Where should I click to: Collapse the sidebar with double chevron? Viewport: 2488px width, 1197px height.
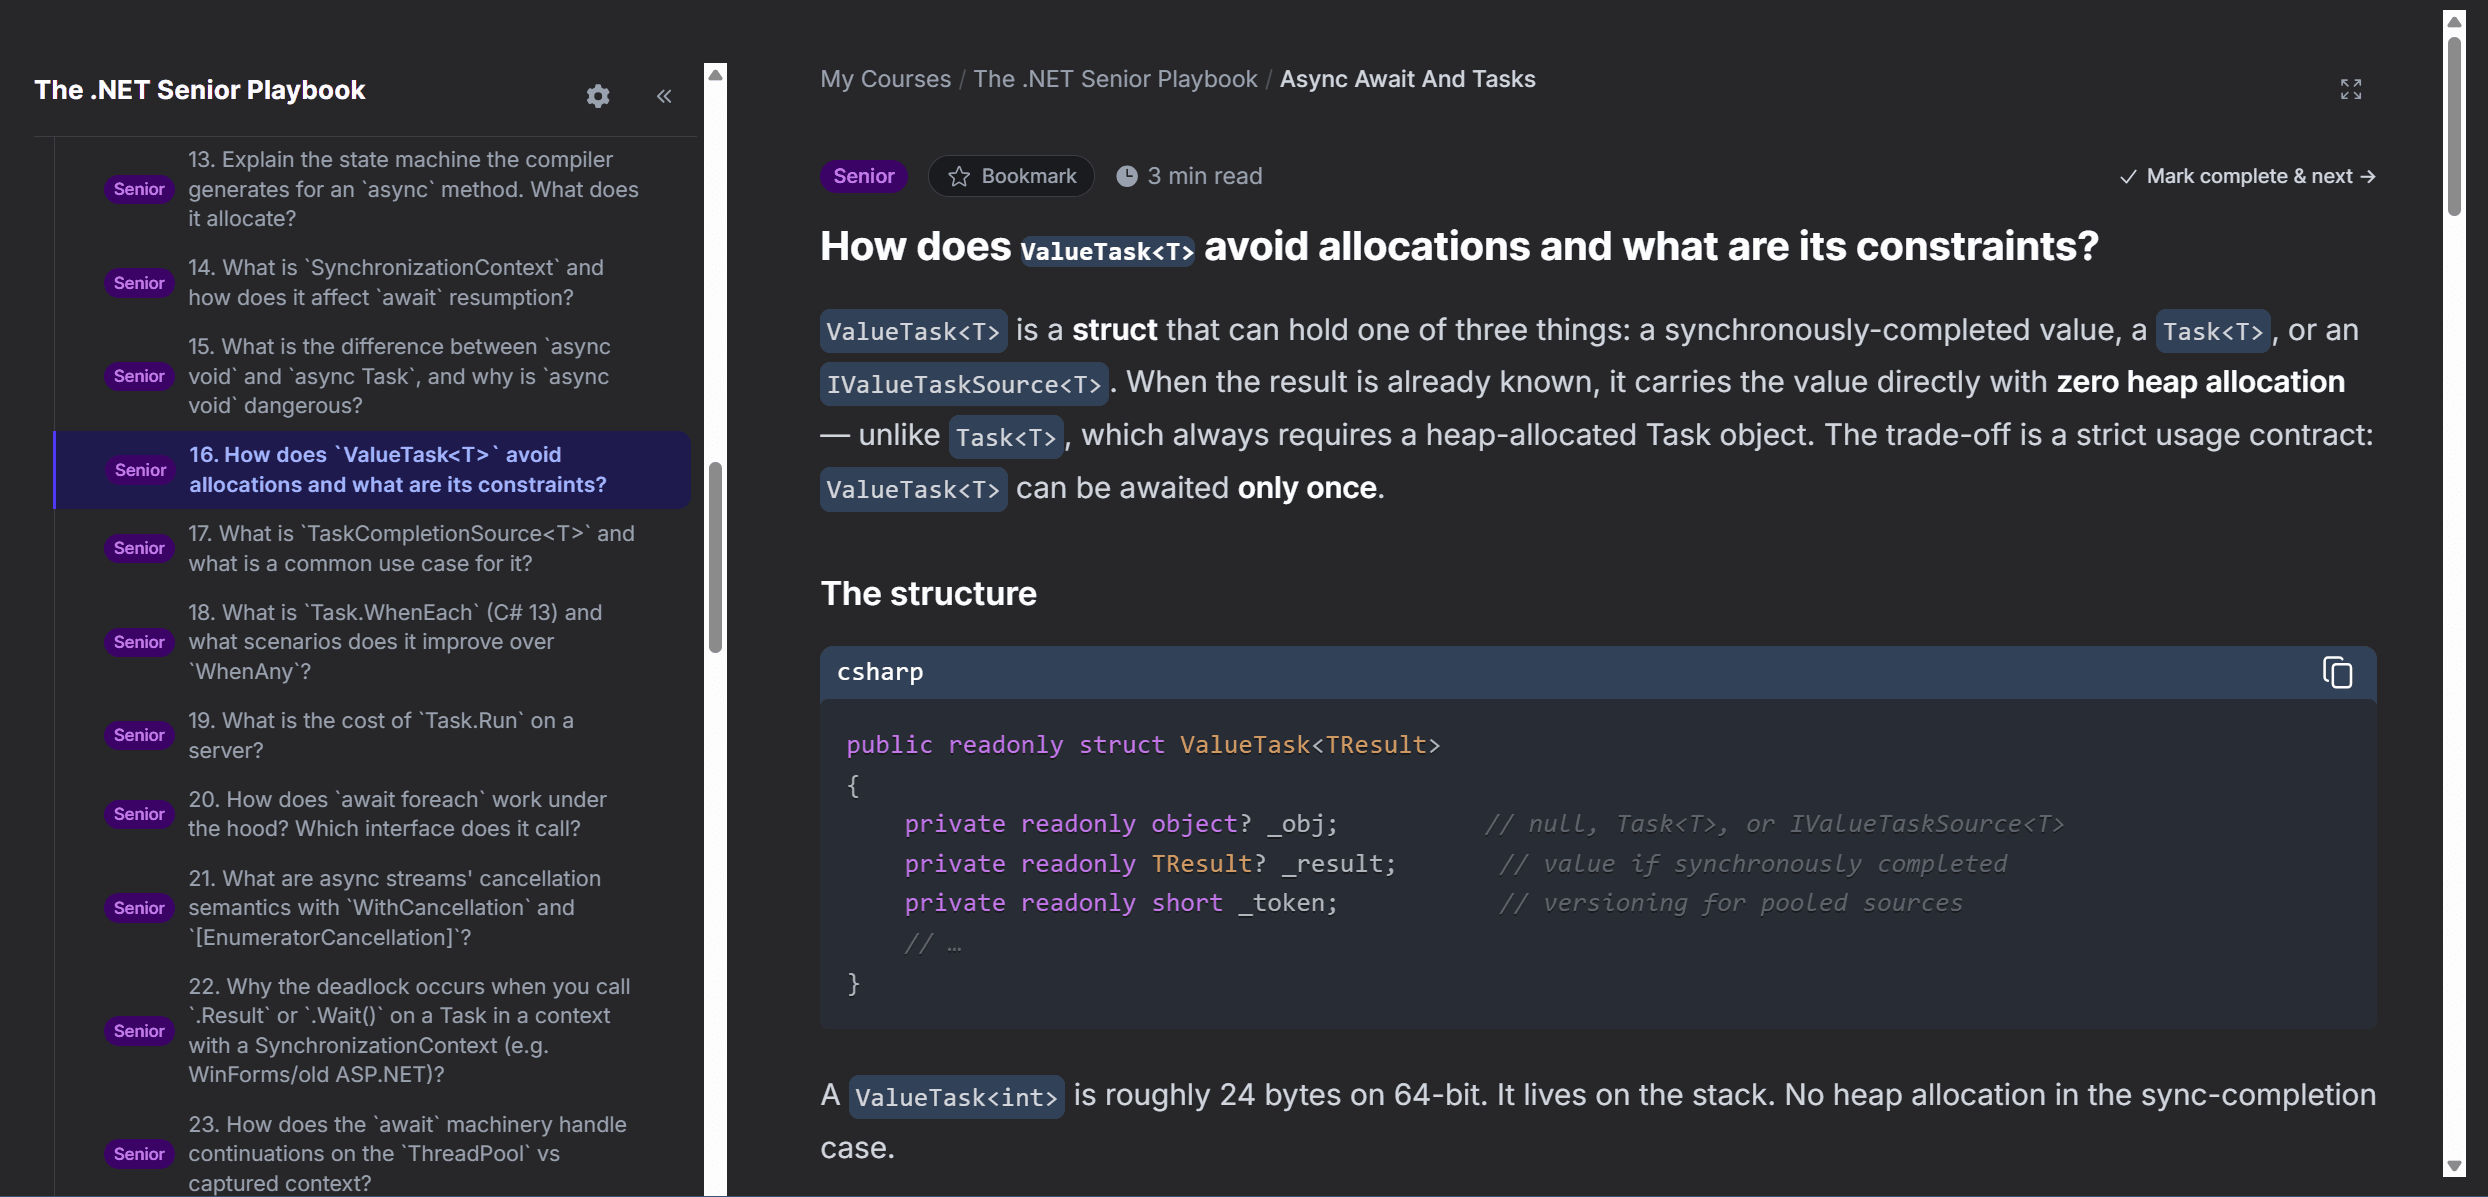(x=664, y=96)
